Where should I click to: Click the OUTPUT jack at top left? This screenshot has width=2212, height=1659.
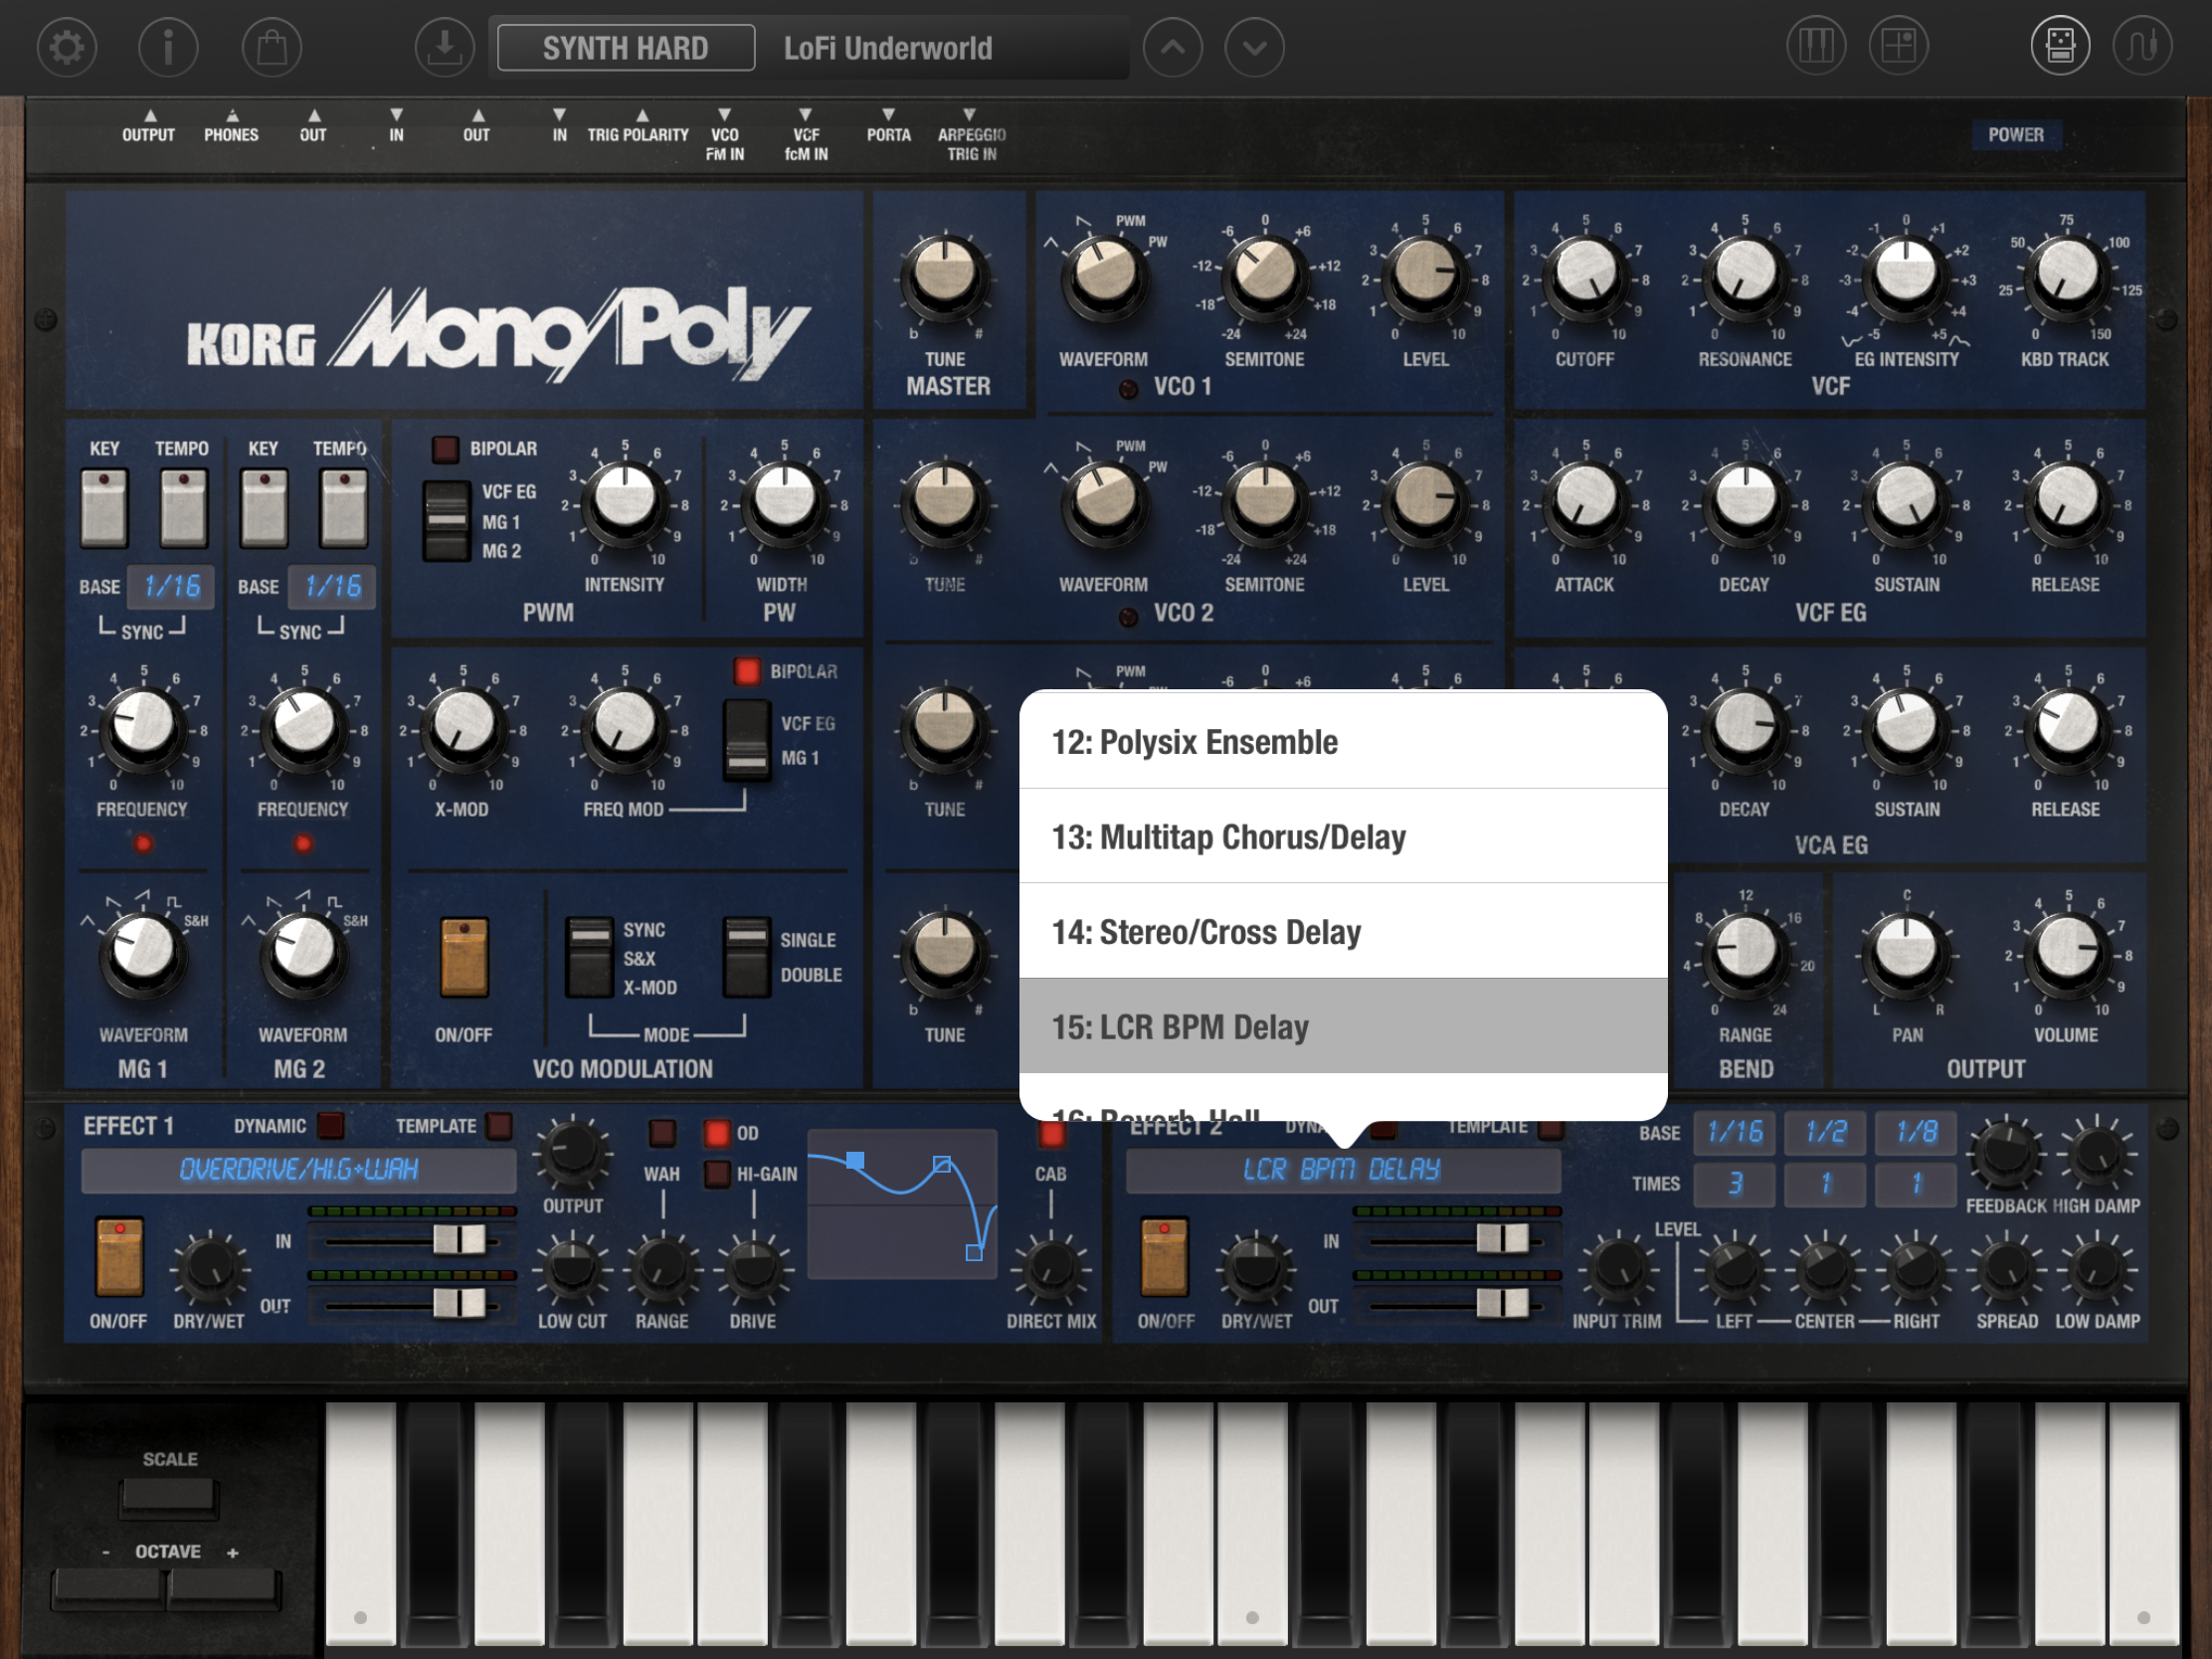[x=149, y=127]
